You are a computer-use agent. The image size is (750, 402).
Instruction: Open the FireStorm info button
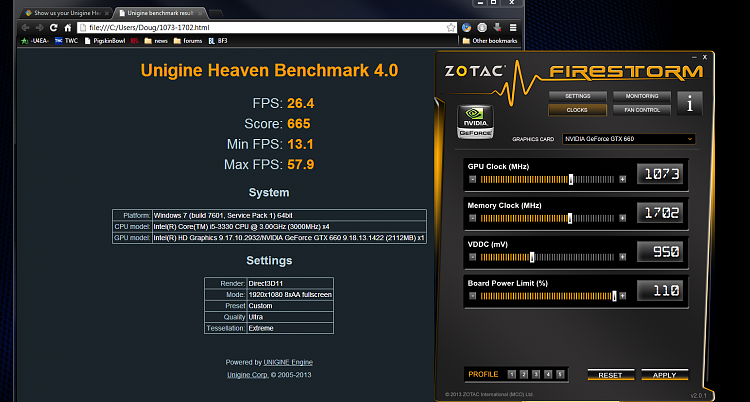[690, 103]
